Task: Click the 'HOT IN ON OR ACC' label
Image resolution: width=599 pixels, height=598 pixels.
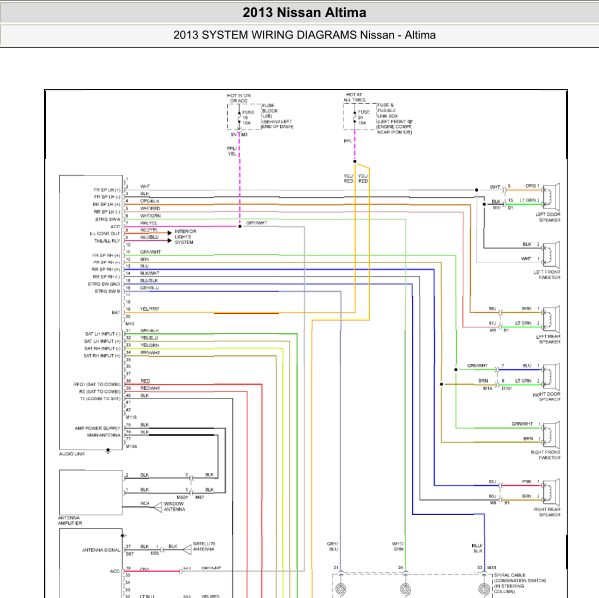Action: 239,98
